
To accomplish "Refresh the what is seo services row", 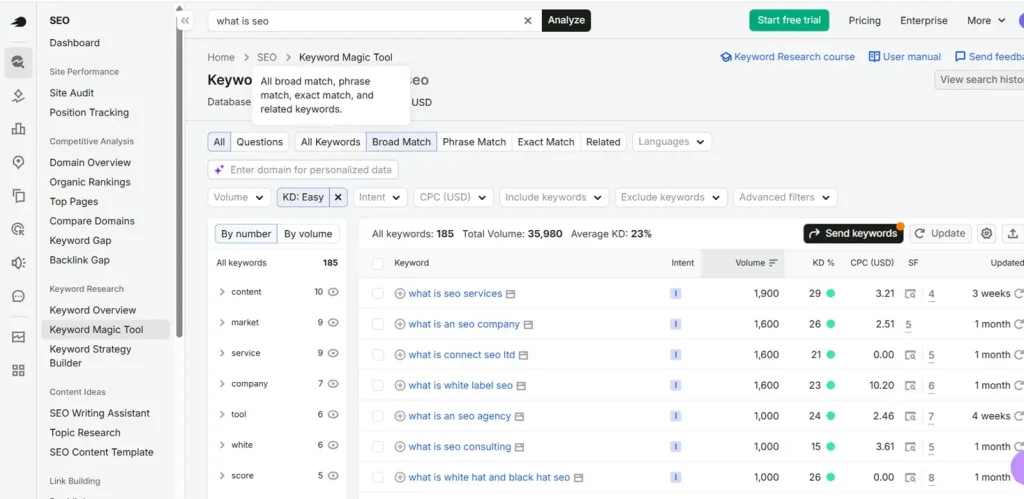I will (x=1018, y=294).
